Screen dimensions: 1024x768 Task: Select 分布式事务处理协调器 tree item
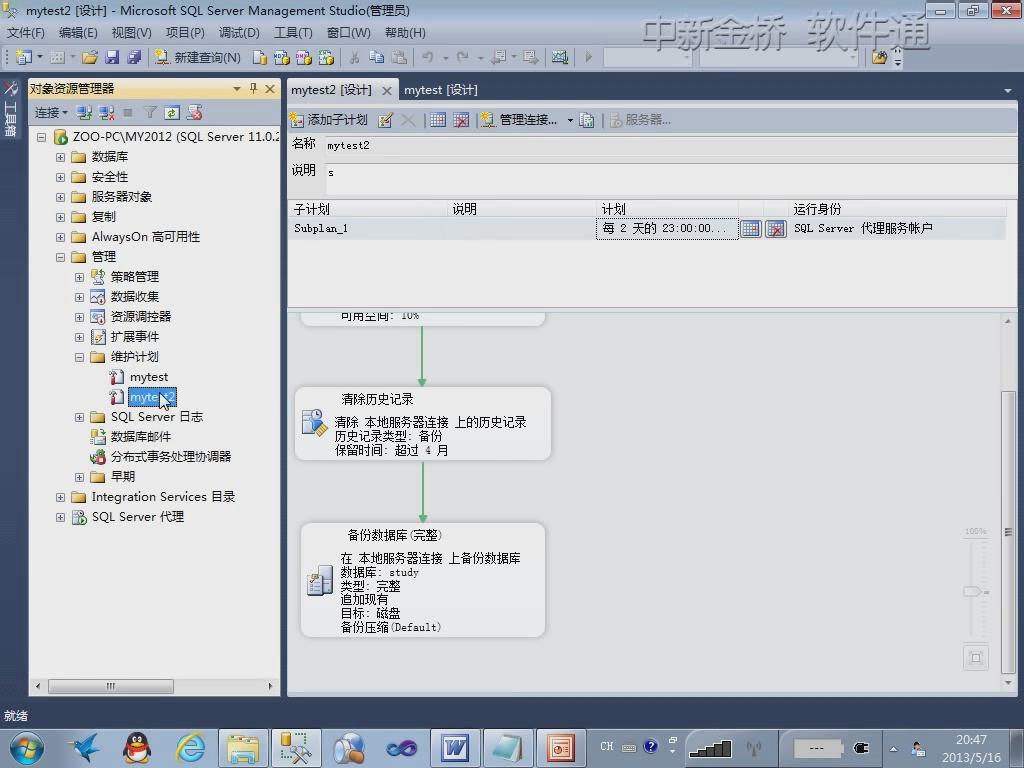click(170, 457)
